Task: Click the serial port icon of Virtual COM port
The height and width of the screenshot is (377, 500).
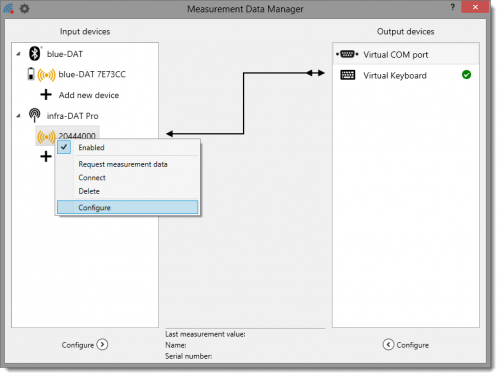Action: [x=347, y=54]
